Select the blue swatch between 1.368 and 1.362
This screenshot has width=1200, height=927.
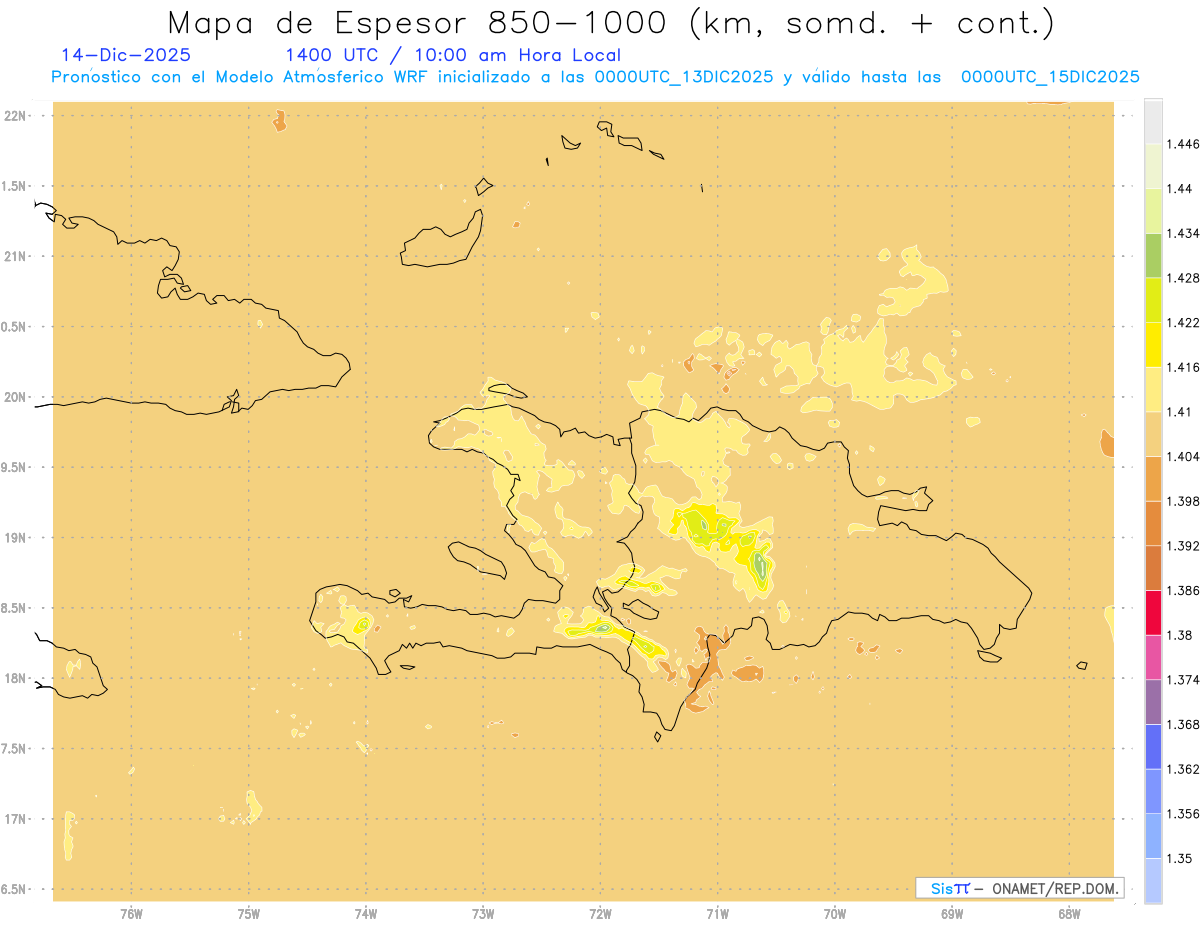pos(1153,746)
